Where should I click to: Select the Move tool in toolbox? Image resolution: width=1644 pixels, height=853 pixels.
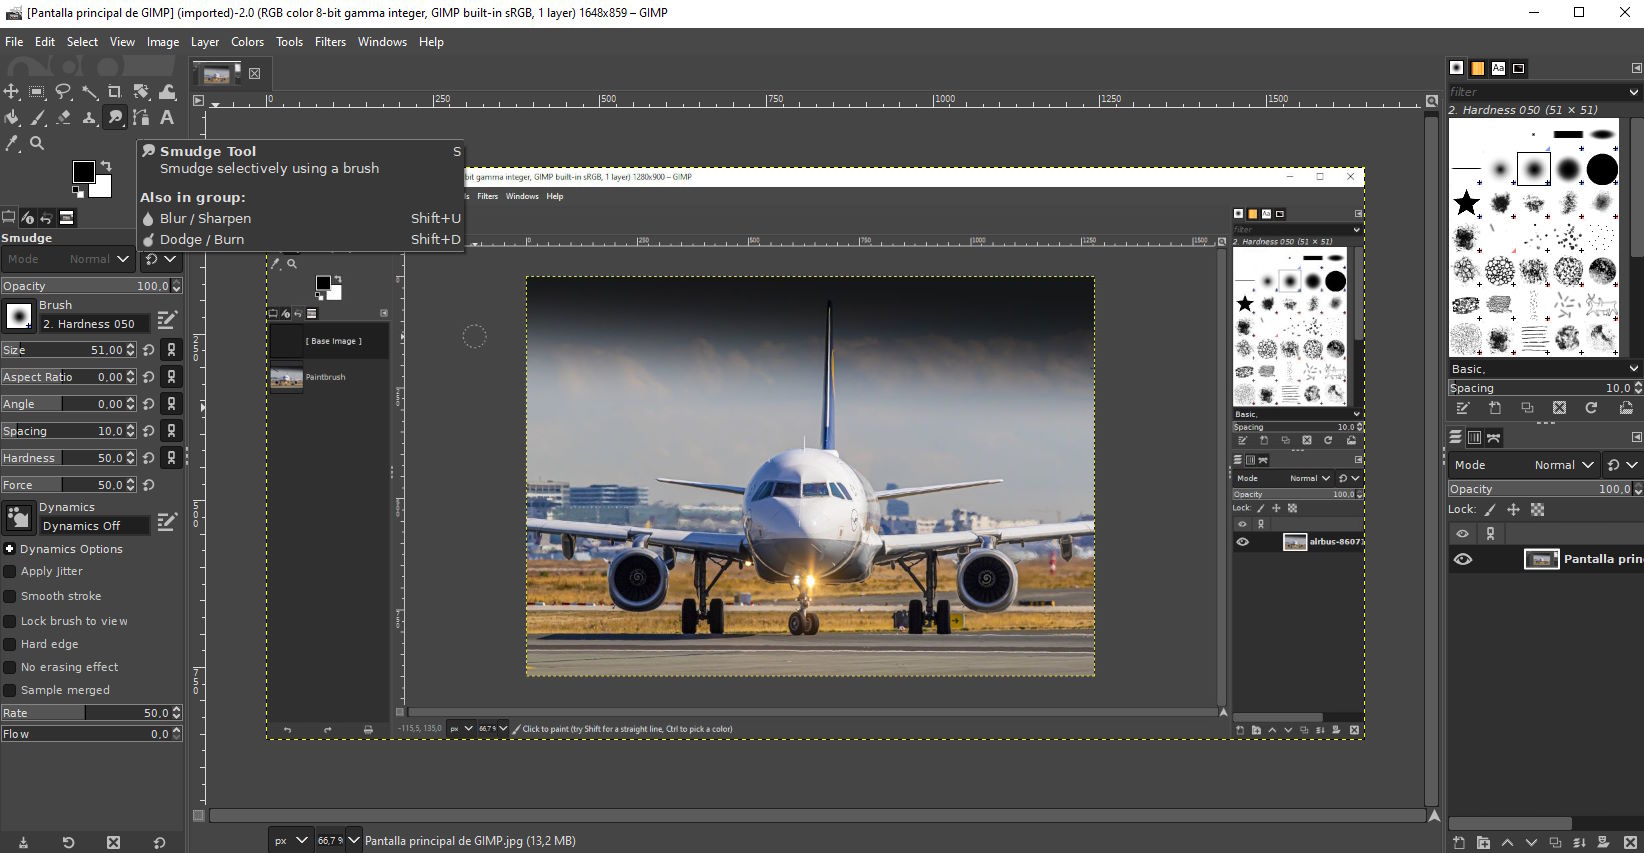tap(11, 92)
